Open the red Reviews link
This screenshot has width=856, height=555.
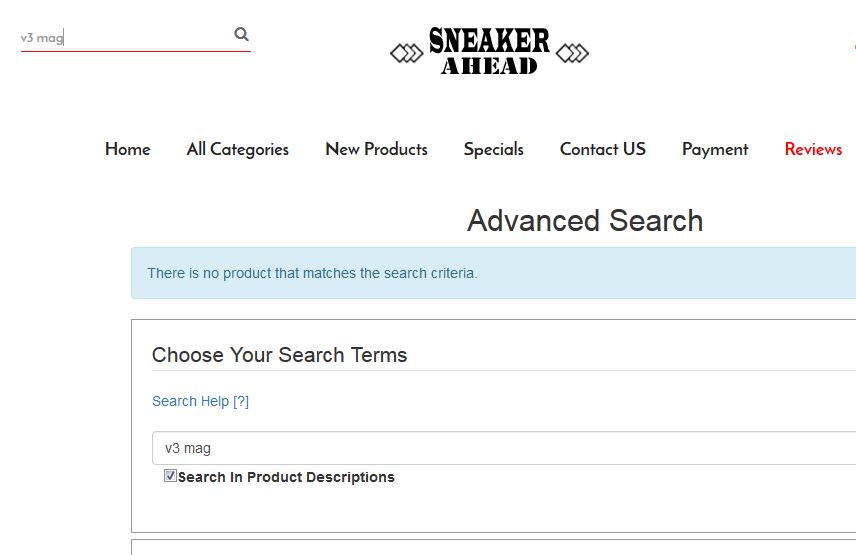813,149
